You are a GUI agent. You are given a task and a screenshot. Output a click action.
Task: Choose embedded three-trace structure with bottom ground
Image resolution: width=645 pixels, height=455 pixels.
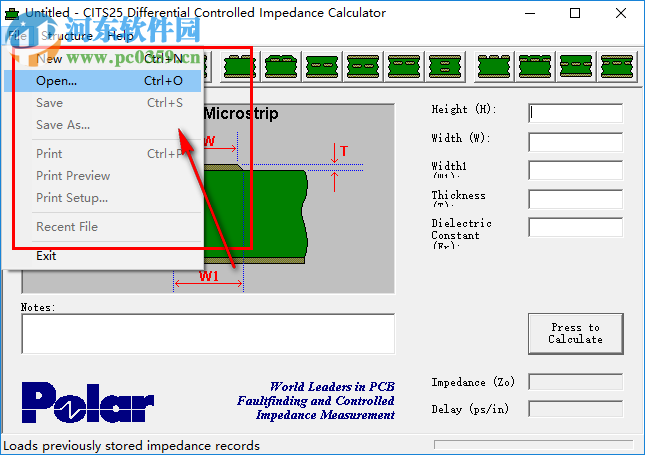[576, 67]
